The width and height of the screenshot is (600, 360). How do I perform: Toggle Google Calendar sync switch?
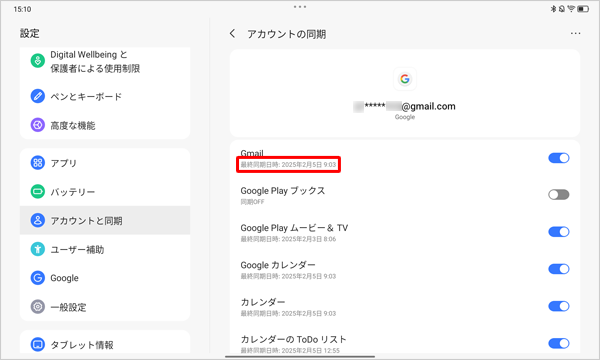(559, 269)
